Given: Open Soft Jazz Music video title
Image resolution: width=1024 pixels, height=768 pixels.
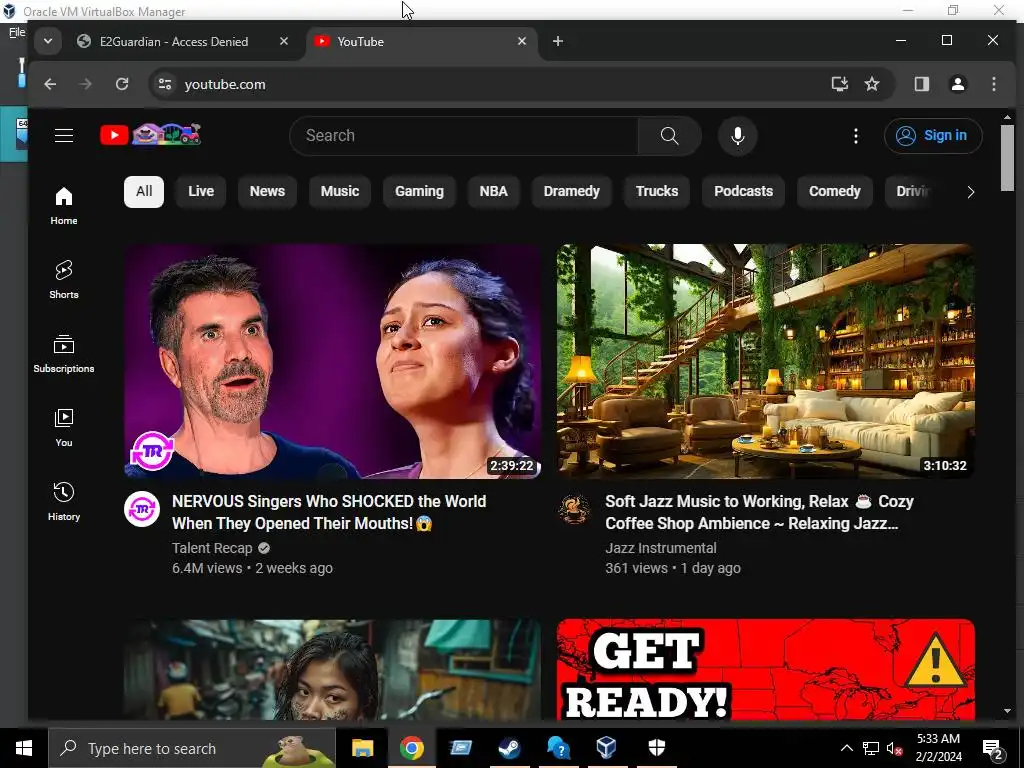Looking at the screenshot, I should (760, 512).
